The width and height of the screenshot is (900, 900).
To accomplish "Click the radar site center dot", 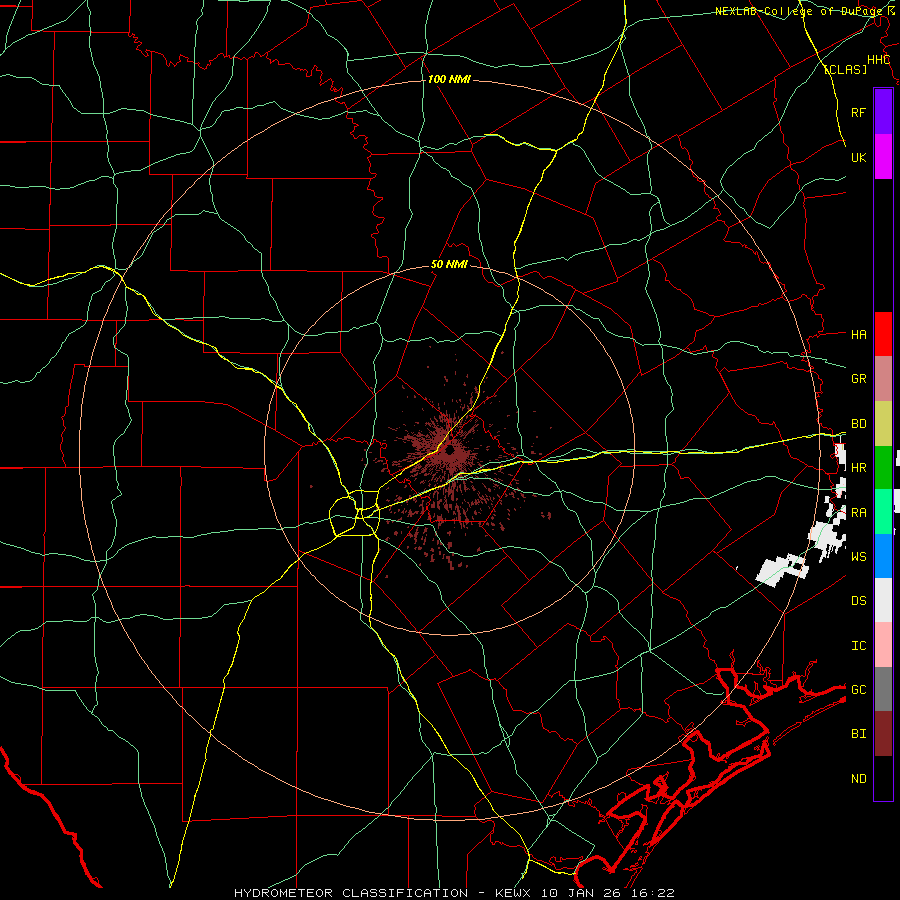I will click(x=449, y=450).
